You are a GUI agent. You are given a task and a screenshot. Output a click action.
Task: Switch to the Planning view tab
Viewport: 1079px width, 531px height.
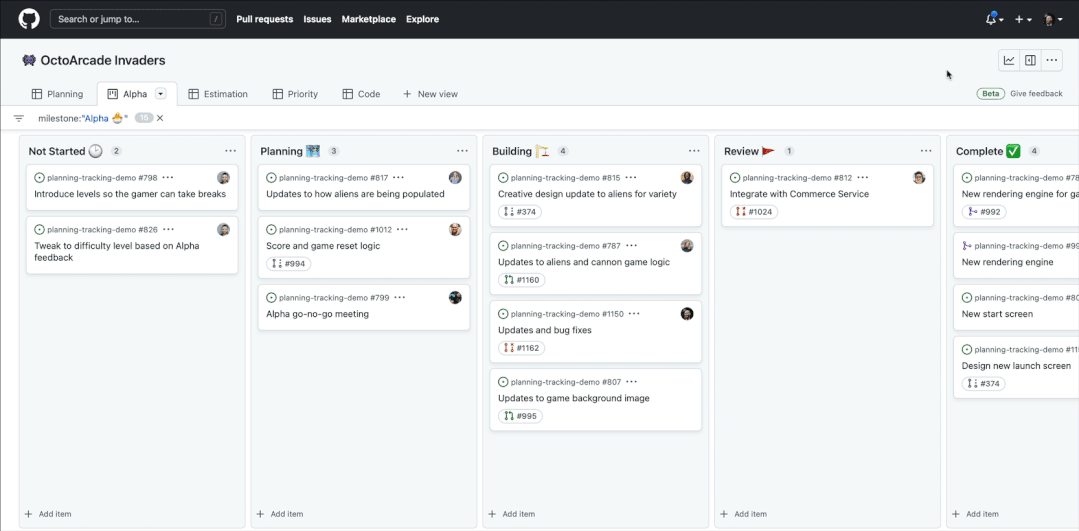point(58,94)
